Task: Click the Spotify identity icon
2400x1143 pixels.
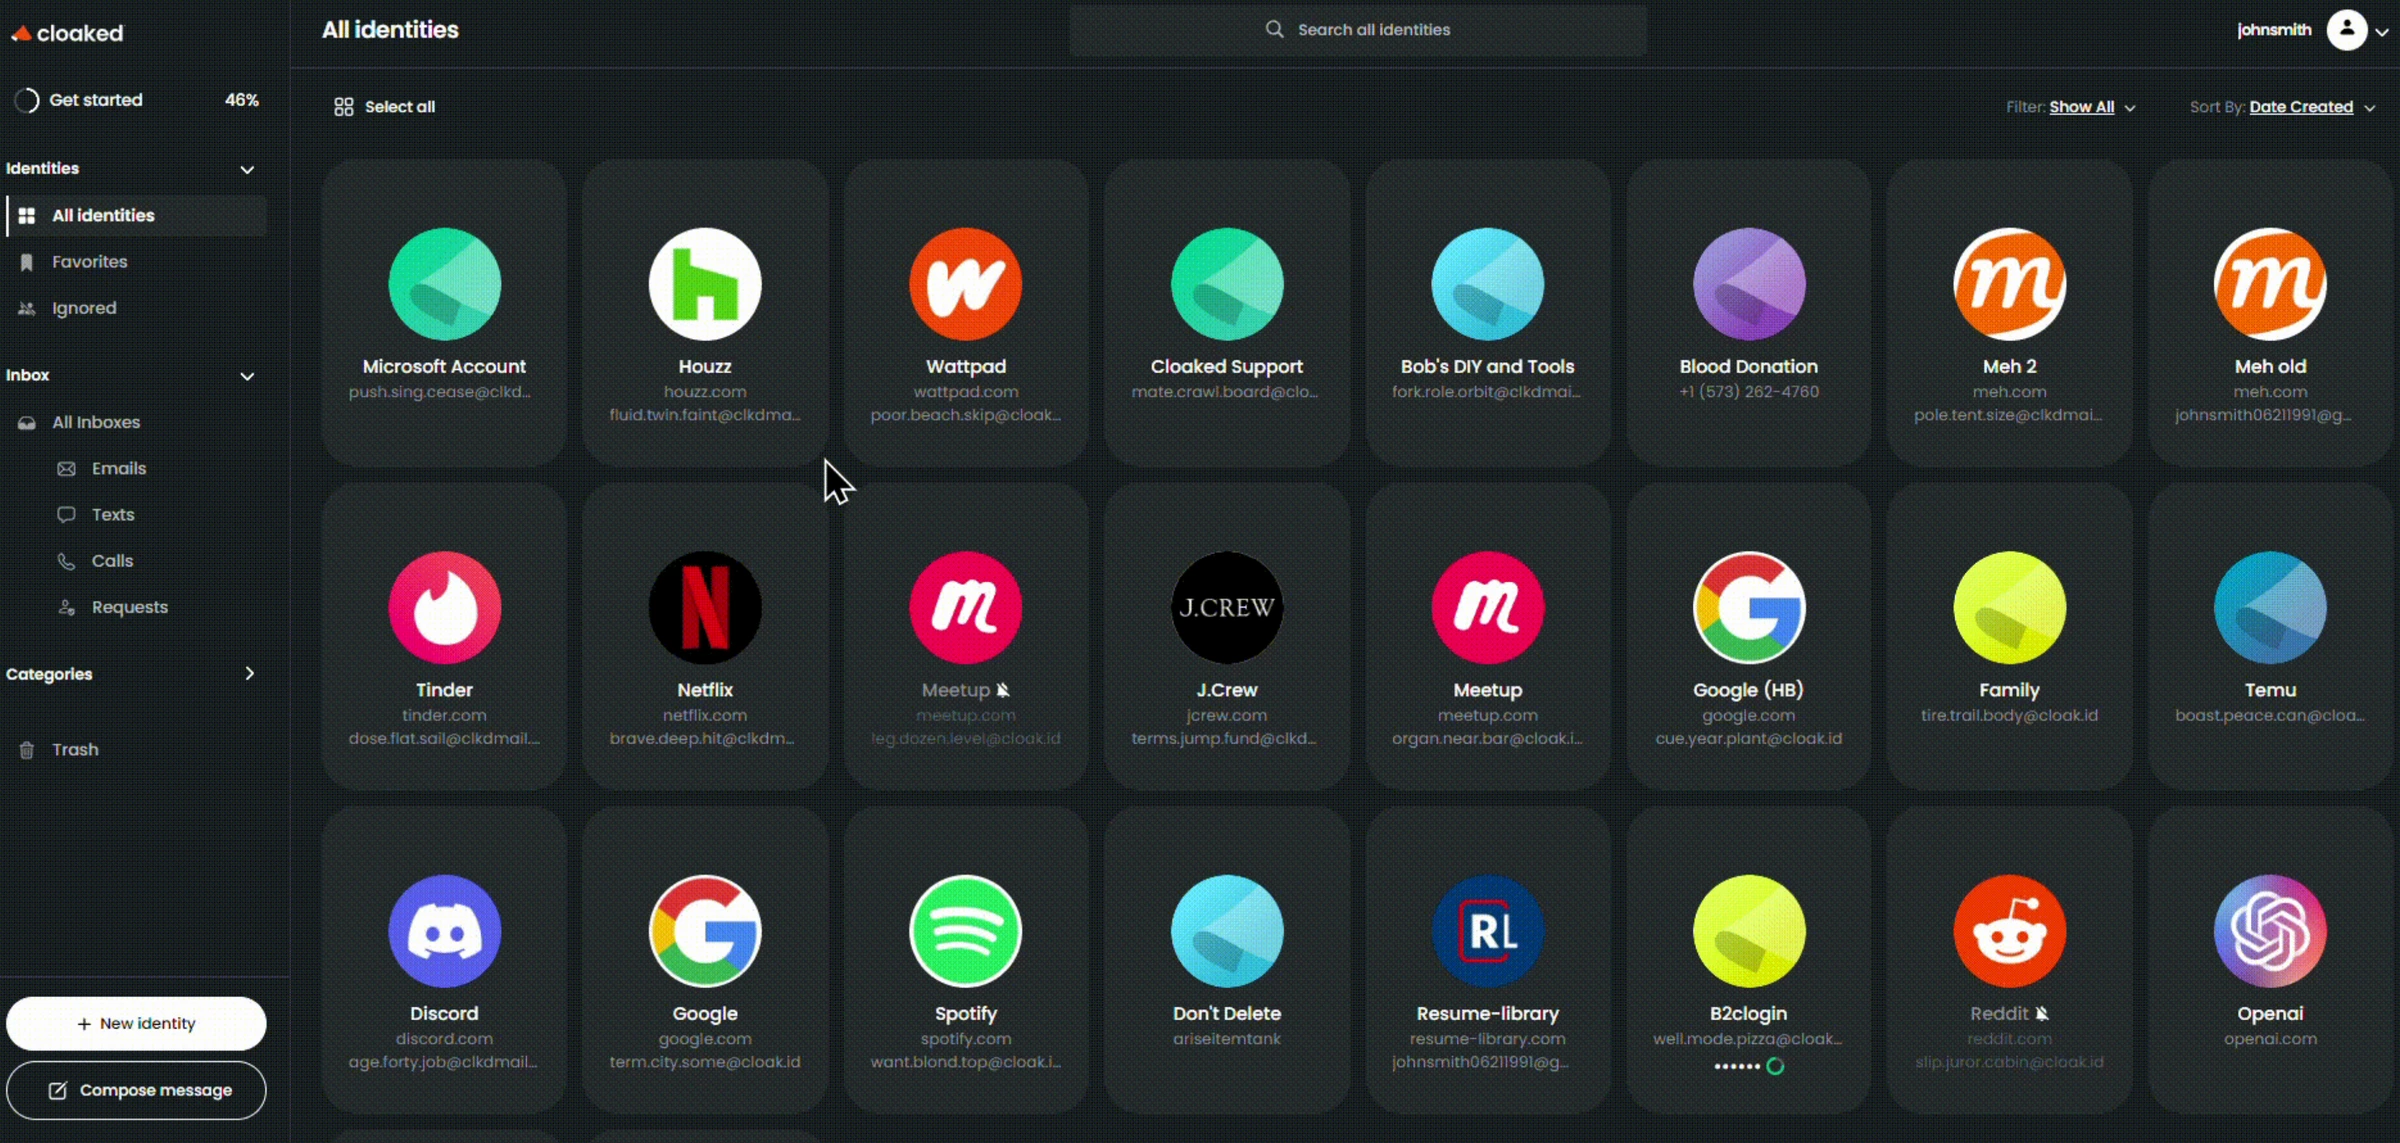Action: [x=964, y=930]
